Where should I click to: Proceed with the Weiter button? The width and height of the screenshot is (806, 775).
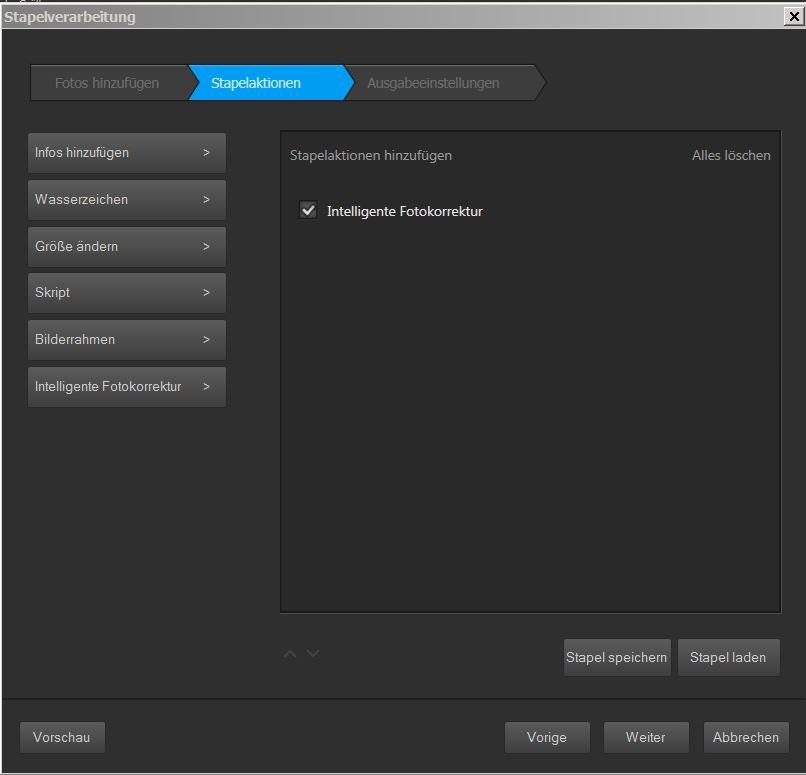646,738
